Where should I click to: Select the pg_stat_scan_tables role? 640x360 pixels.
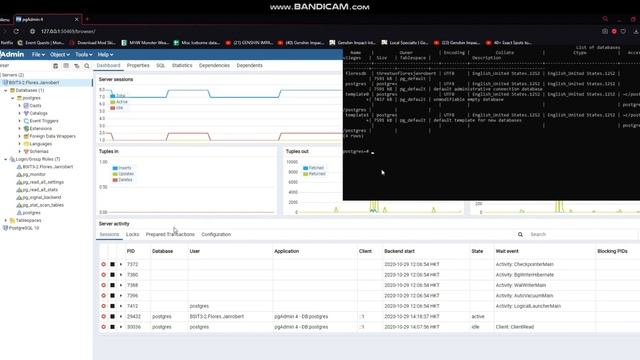[x=43, y=205]
